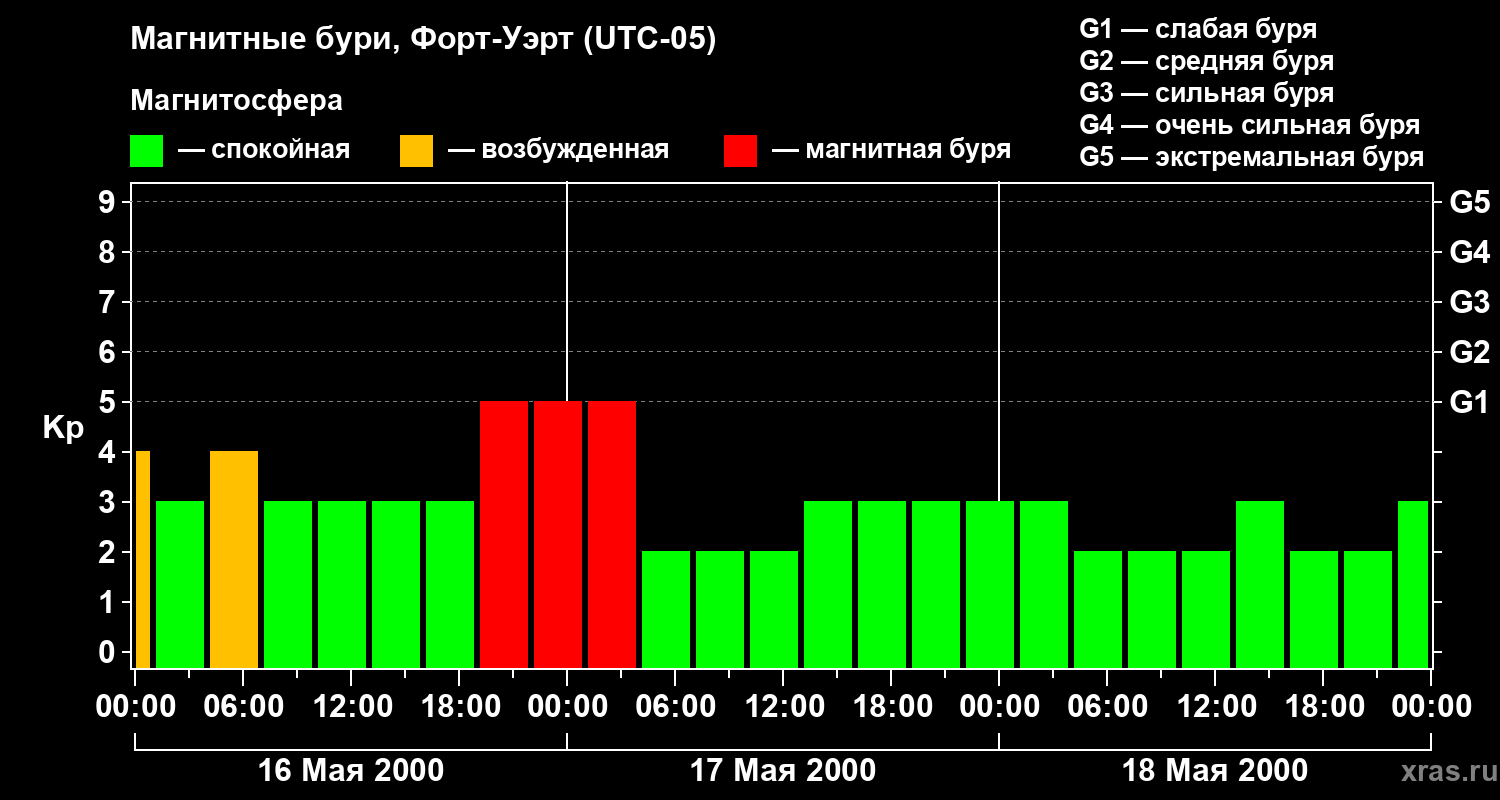Select the orange 'возбужденная' legend swatch
Screen dimensions: 1500x800
[416, 151]
